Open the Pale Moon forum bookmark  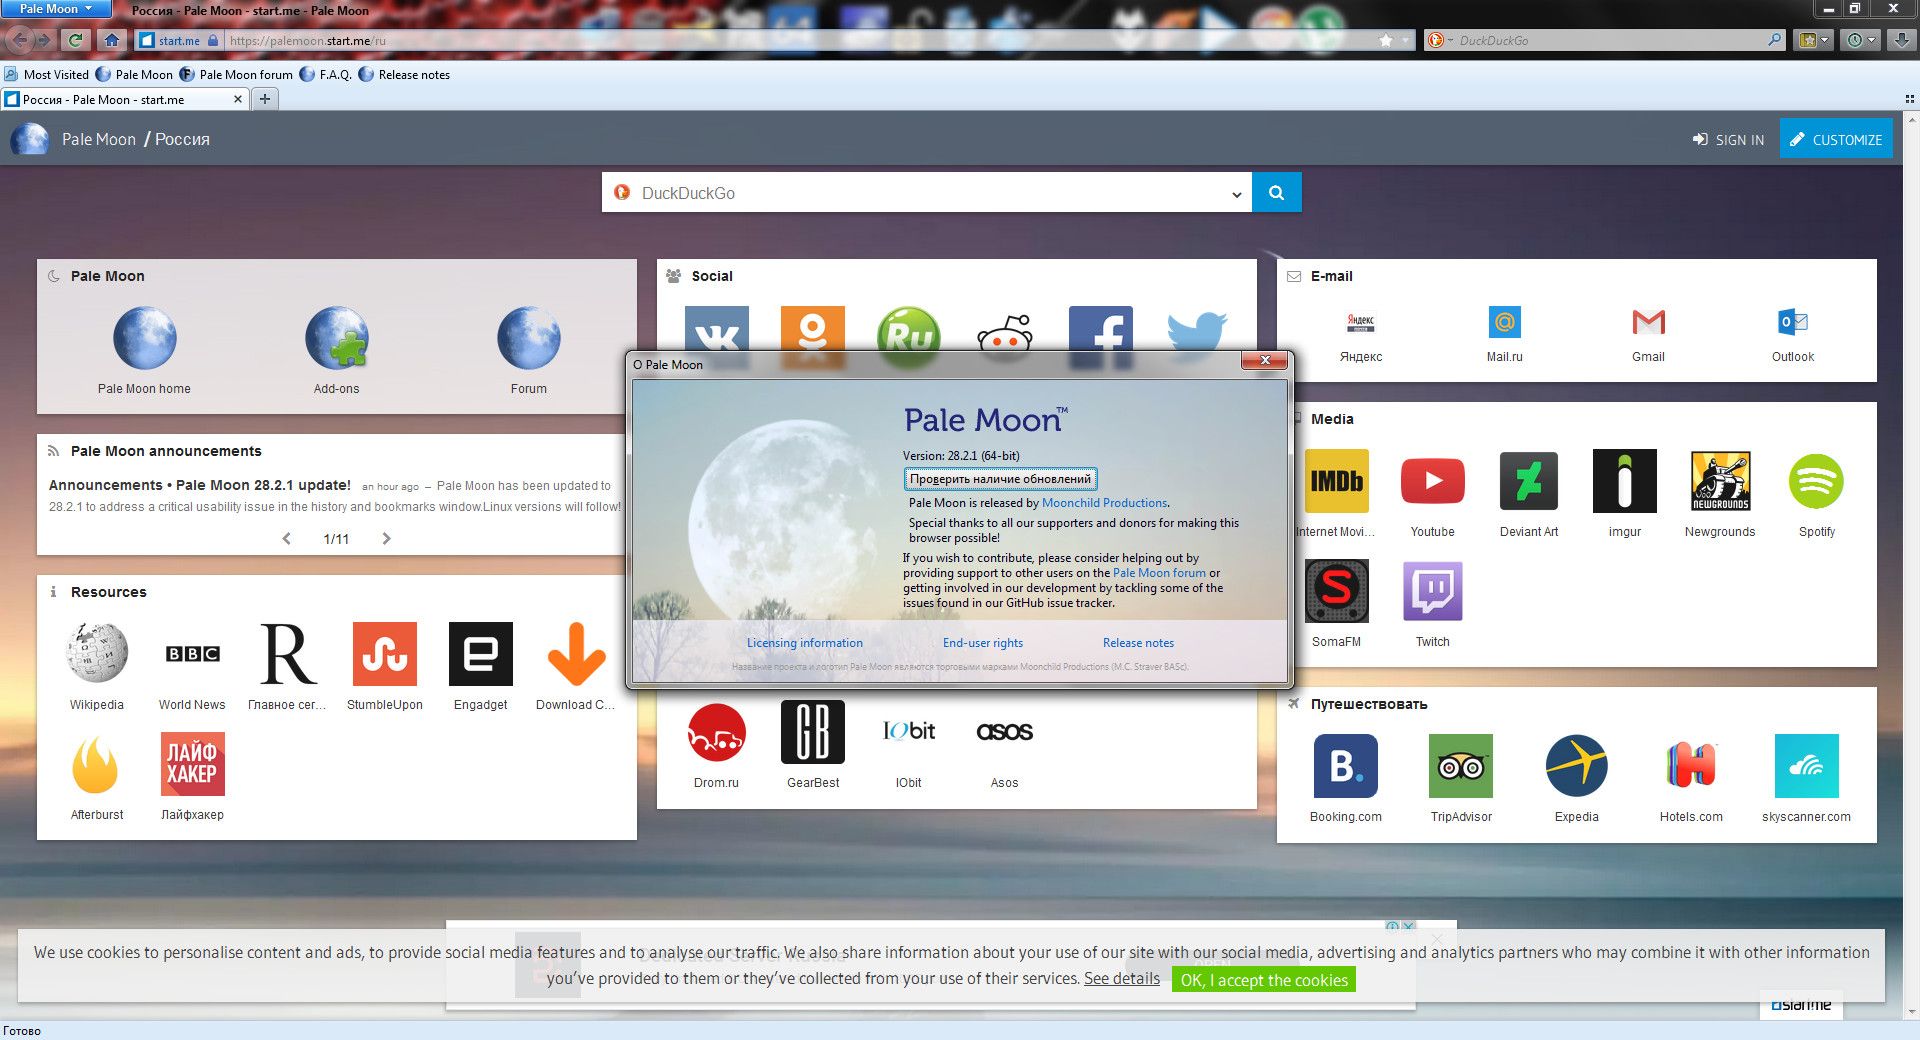[236, 74]
